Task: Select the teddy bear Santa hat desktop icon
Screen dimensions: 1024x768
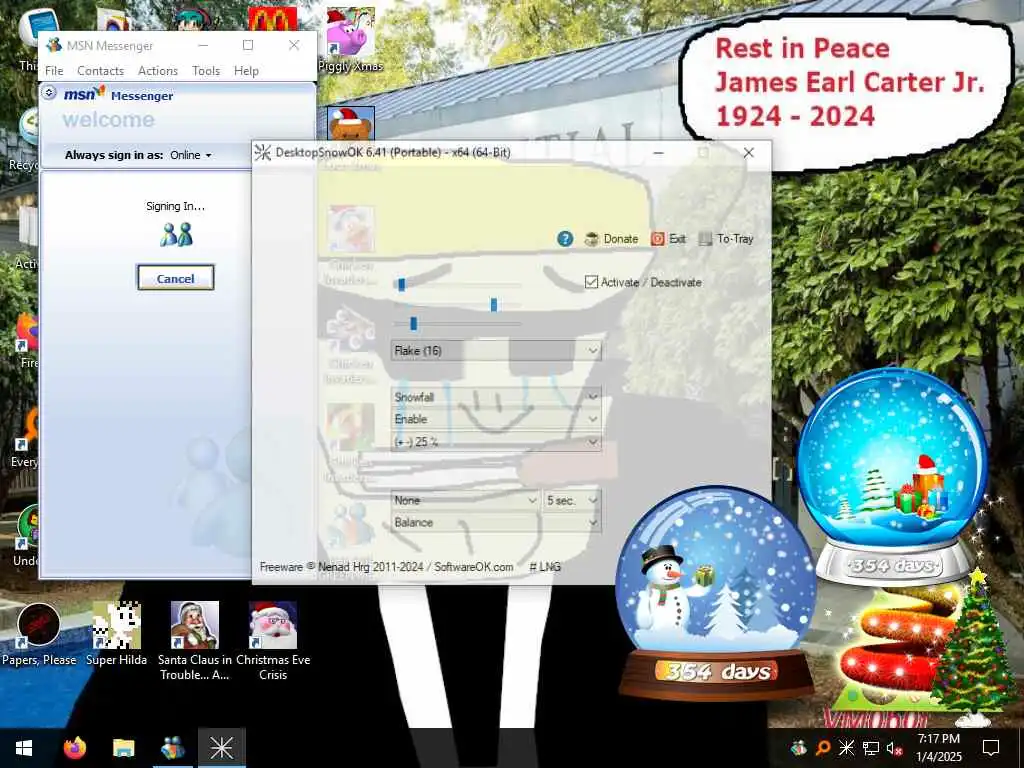Action: 351,124
